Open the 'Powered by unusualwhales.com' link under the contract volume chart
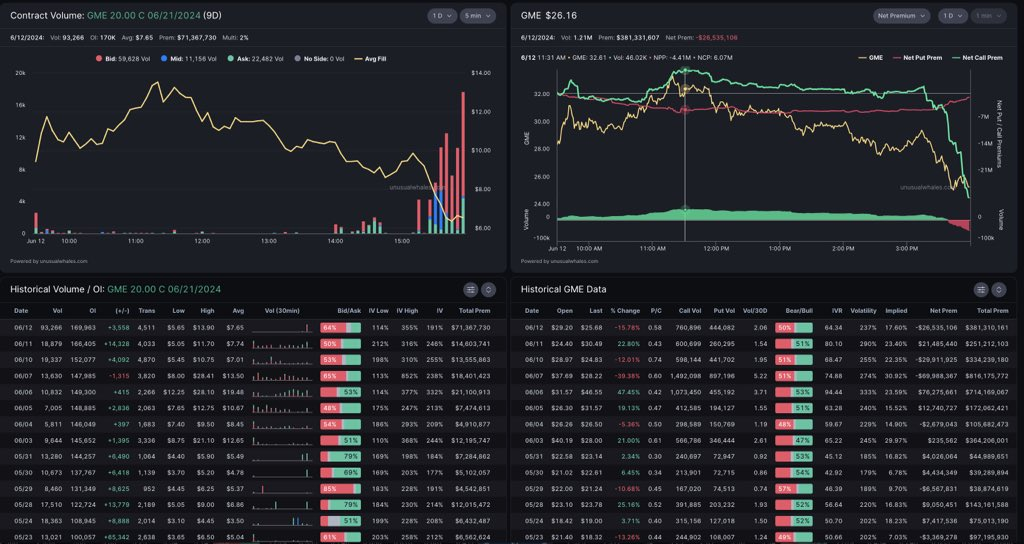 point(48,261)
